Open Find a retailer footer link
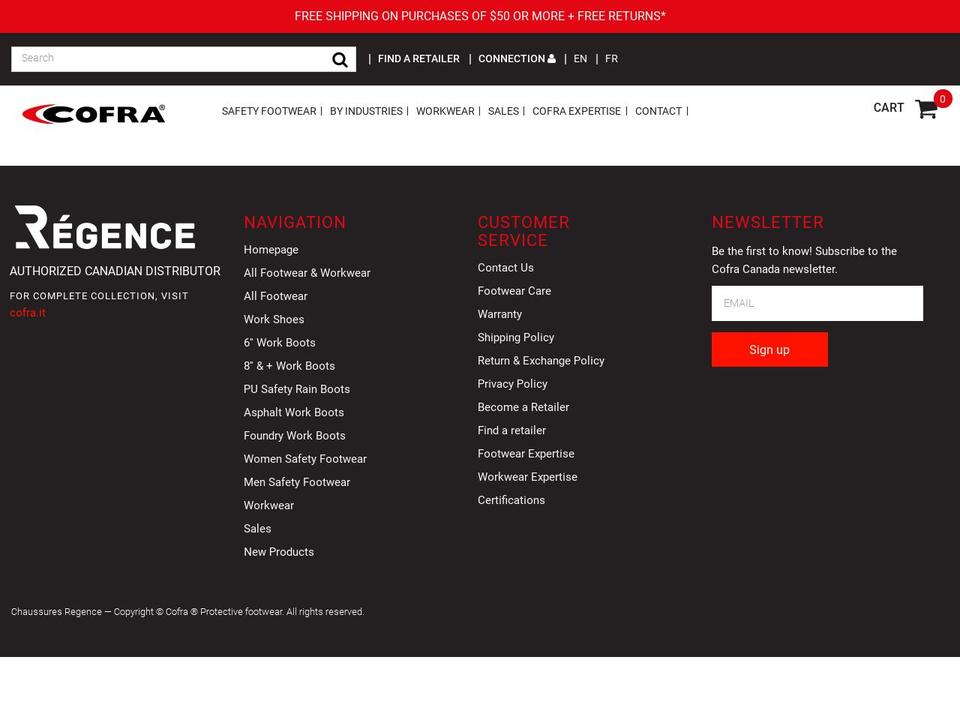This screenshot has width=960, height=720. (x=511, y=430)
